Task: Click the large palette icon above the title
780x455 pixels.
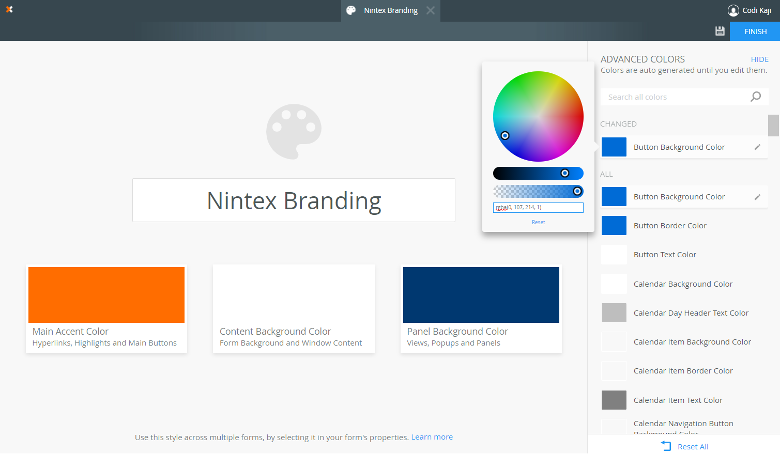Action: click(x=293, y=131)
